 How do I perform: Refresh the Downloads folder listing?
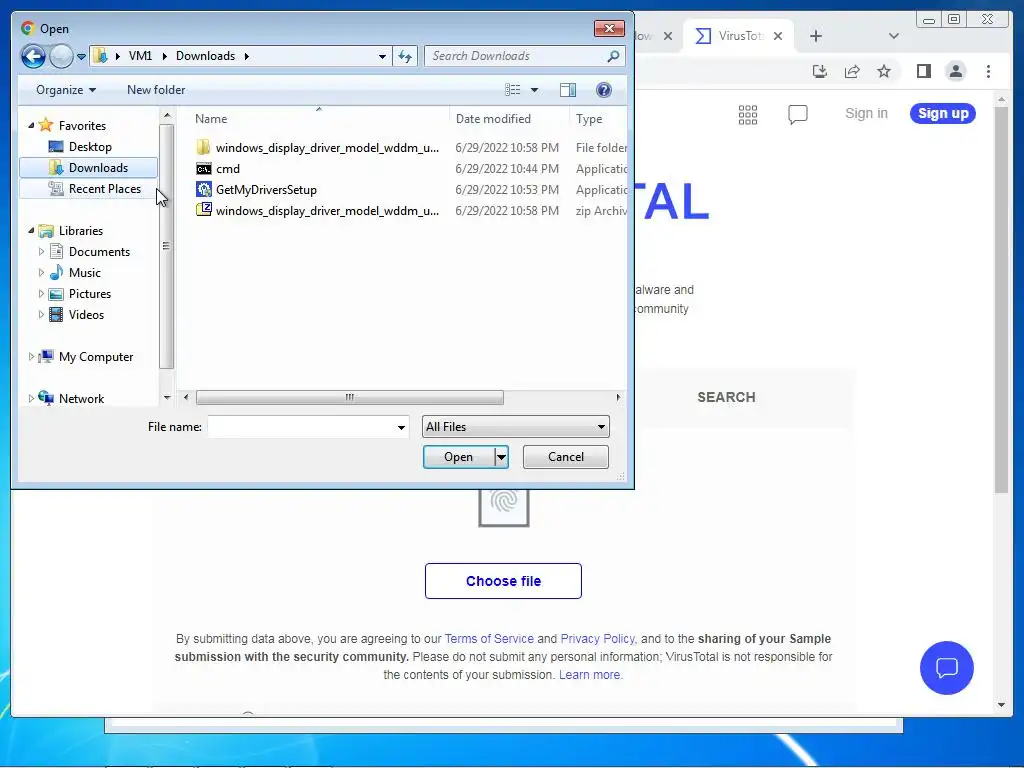point(406,56)
